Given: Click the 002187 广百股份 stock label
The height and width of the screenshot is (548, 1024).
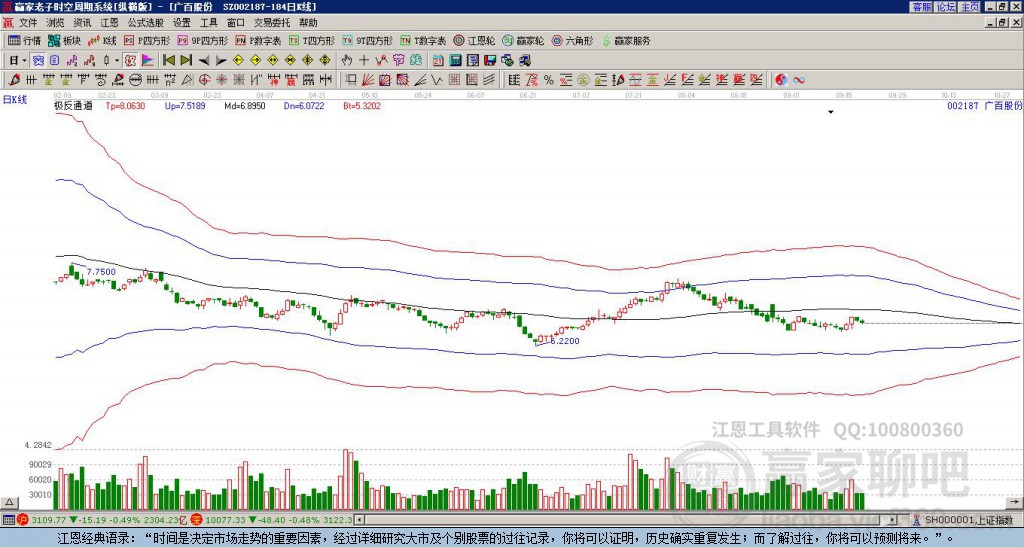Looking at the screenshot, I should (985, 106).
